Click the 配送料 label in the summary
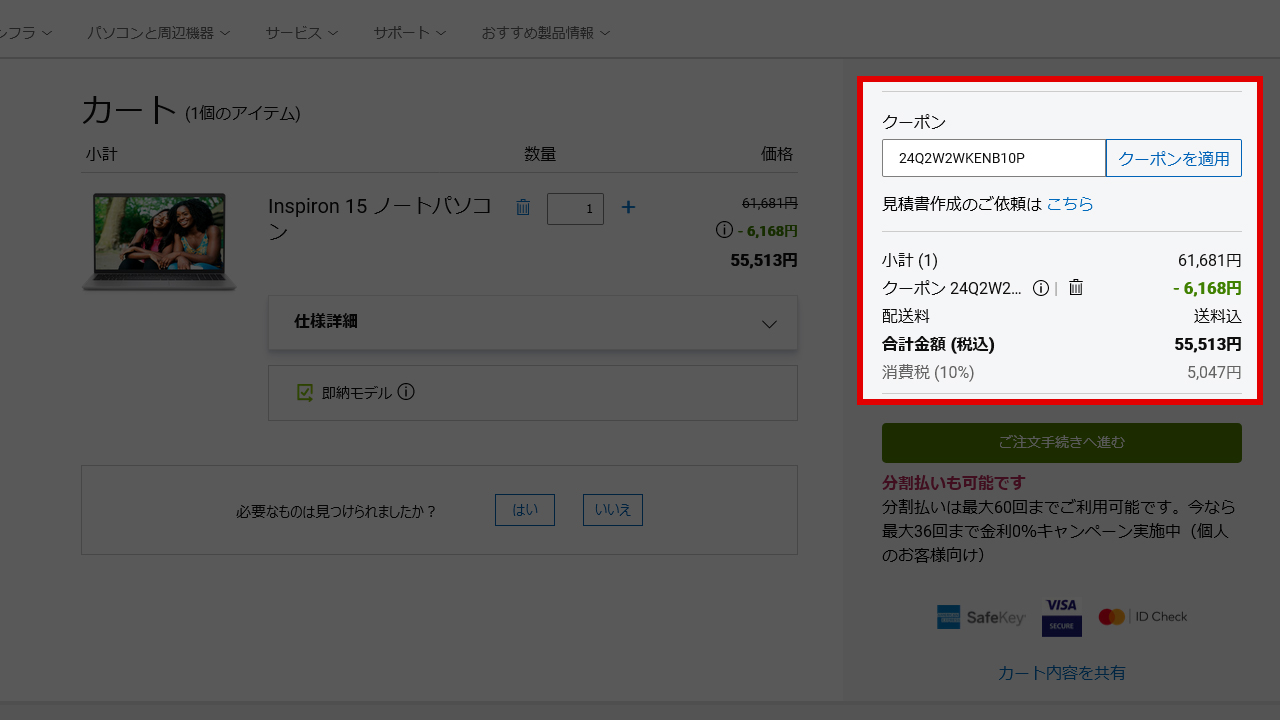The image size is (1280, 720). click(x=906, y=316)
